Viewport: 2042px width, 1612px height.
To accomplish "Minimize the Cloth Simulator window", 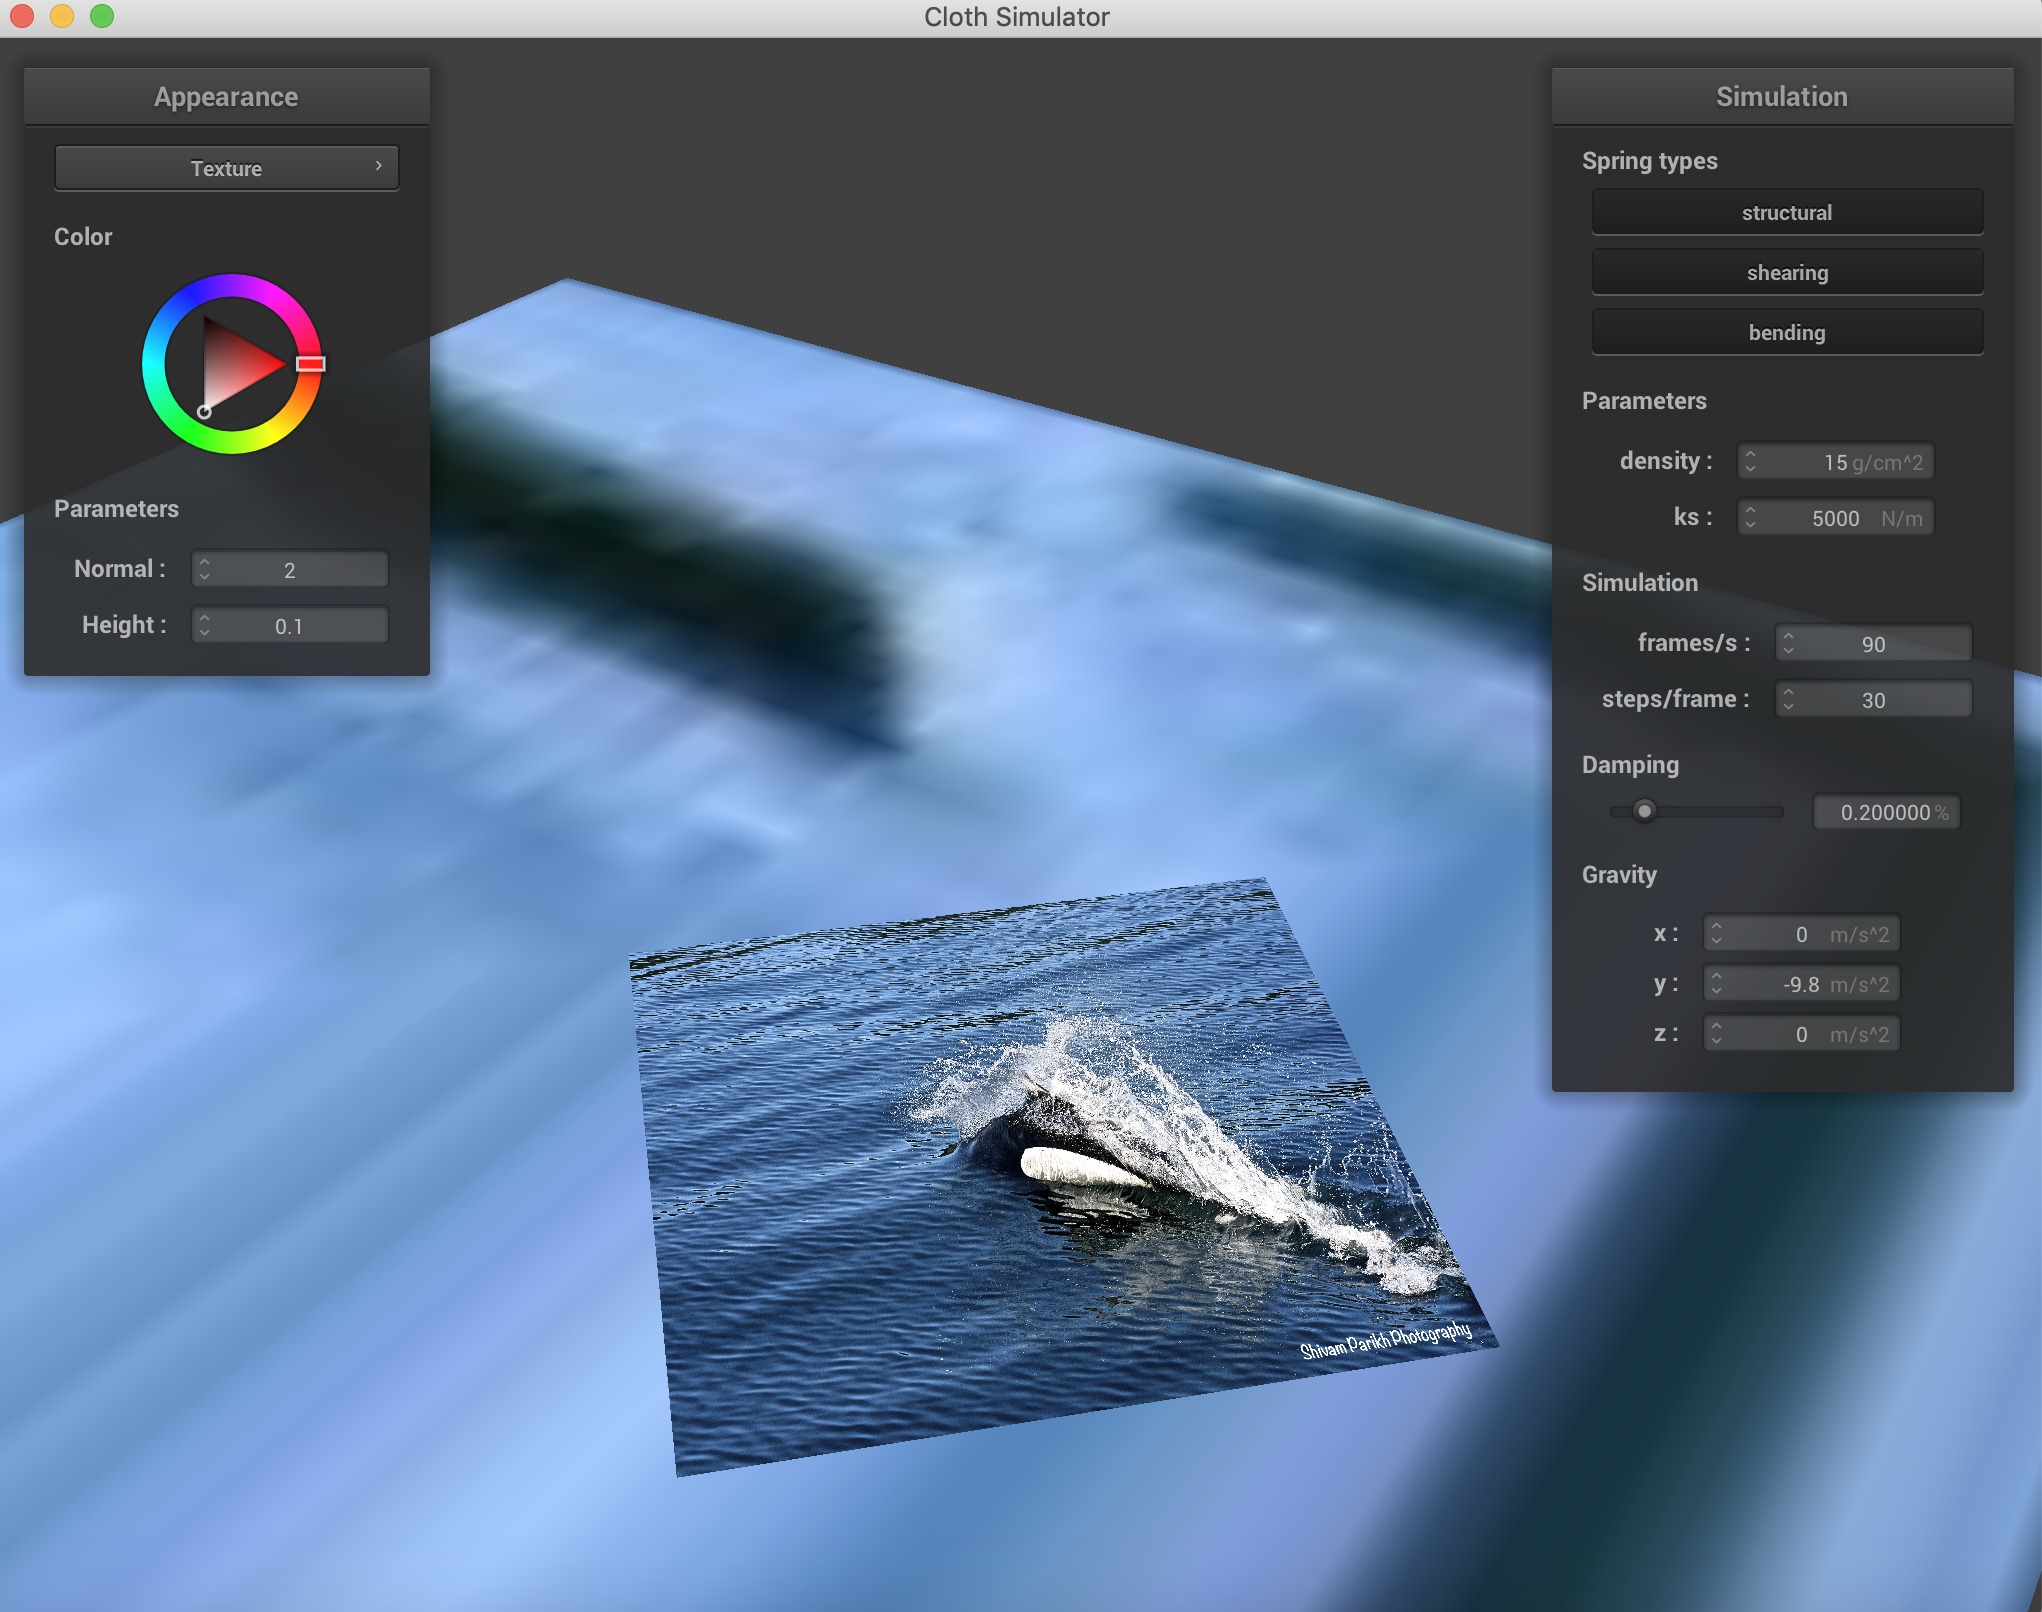I will 61,16.
